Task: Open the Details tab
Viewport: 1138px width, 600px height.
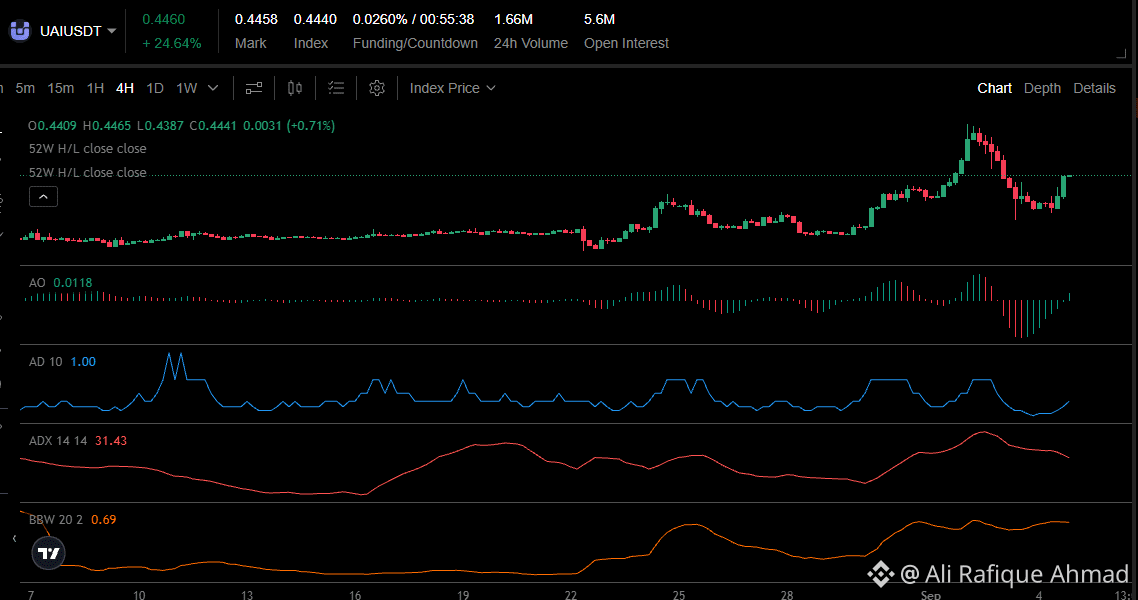Action: (1094, 88)
